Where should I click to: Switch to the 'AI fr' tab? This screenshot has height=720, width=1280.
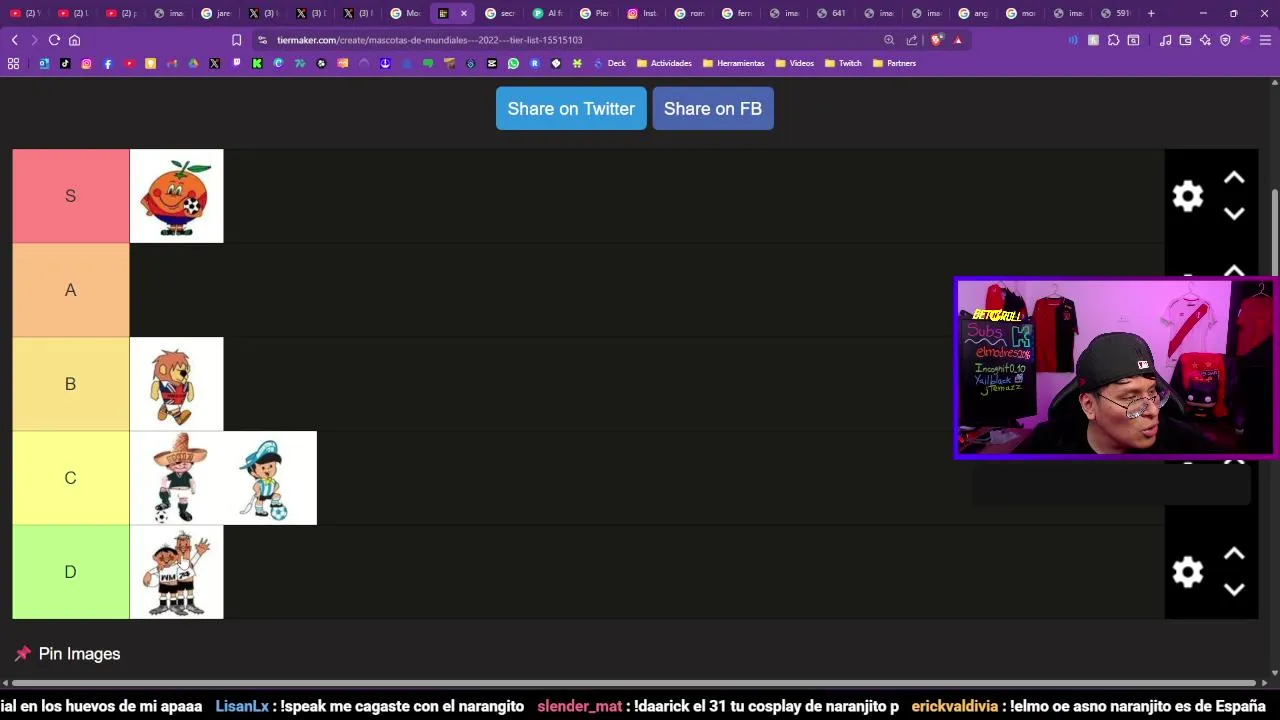coord(548,13)
